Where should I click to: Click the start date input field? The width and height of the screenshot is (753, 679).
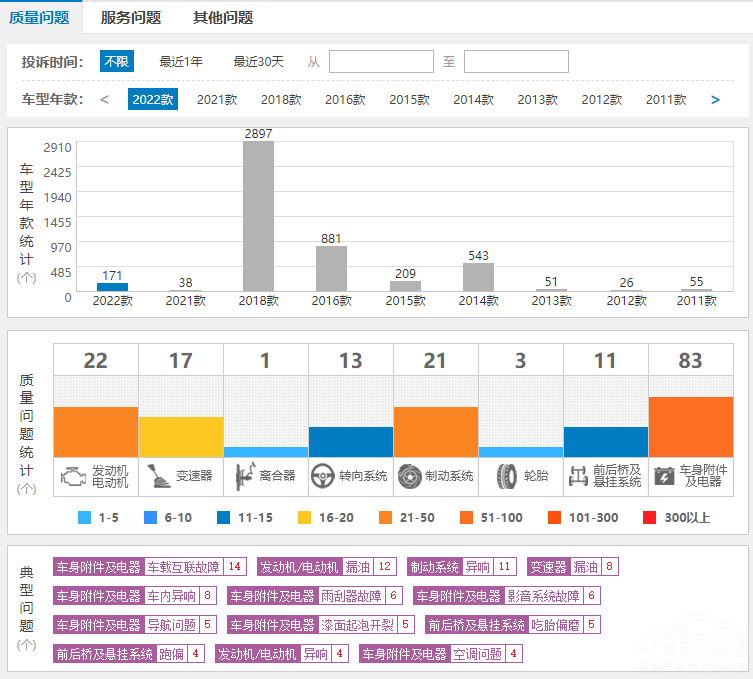(381, 62)
